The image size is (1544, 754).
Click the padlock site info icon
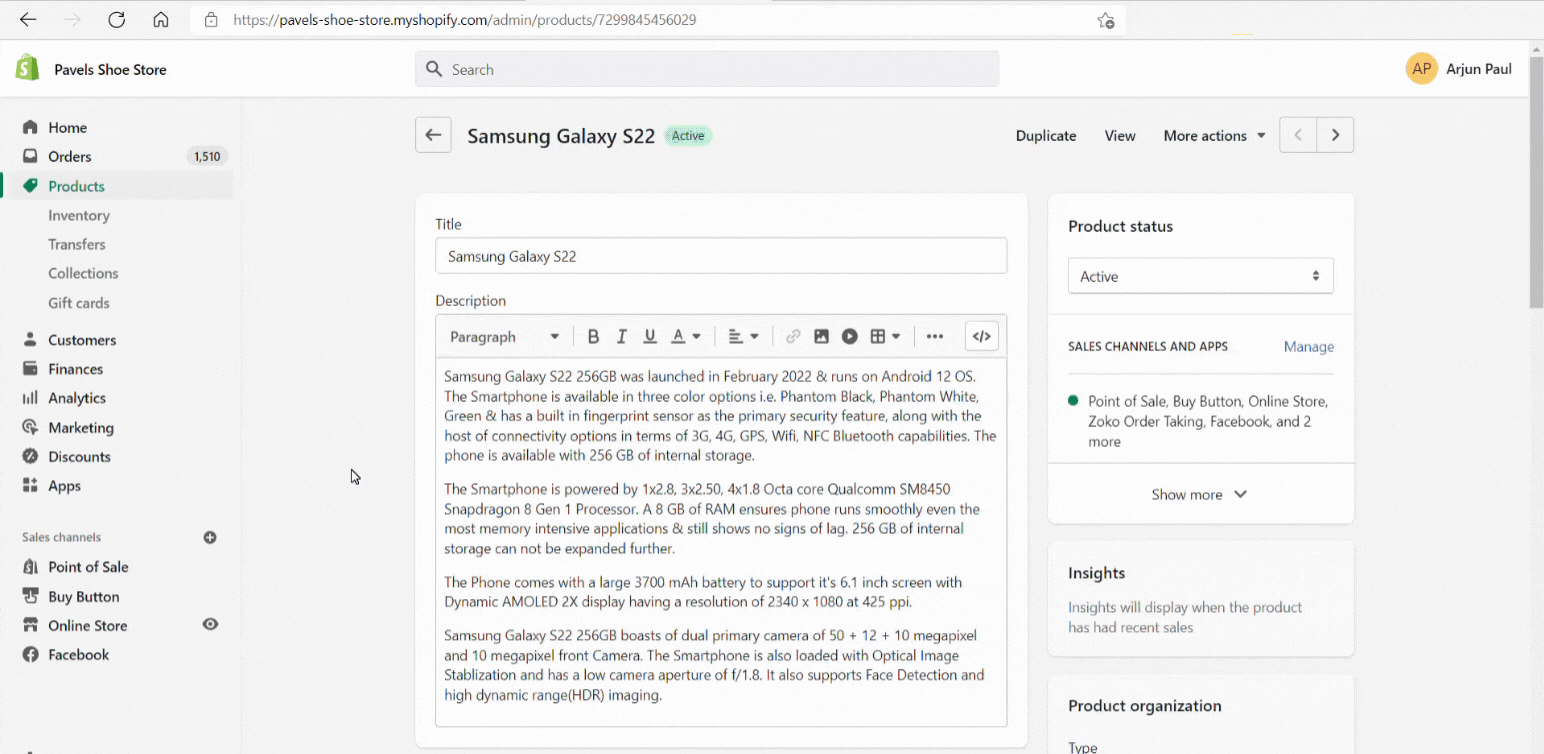210,20
